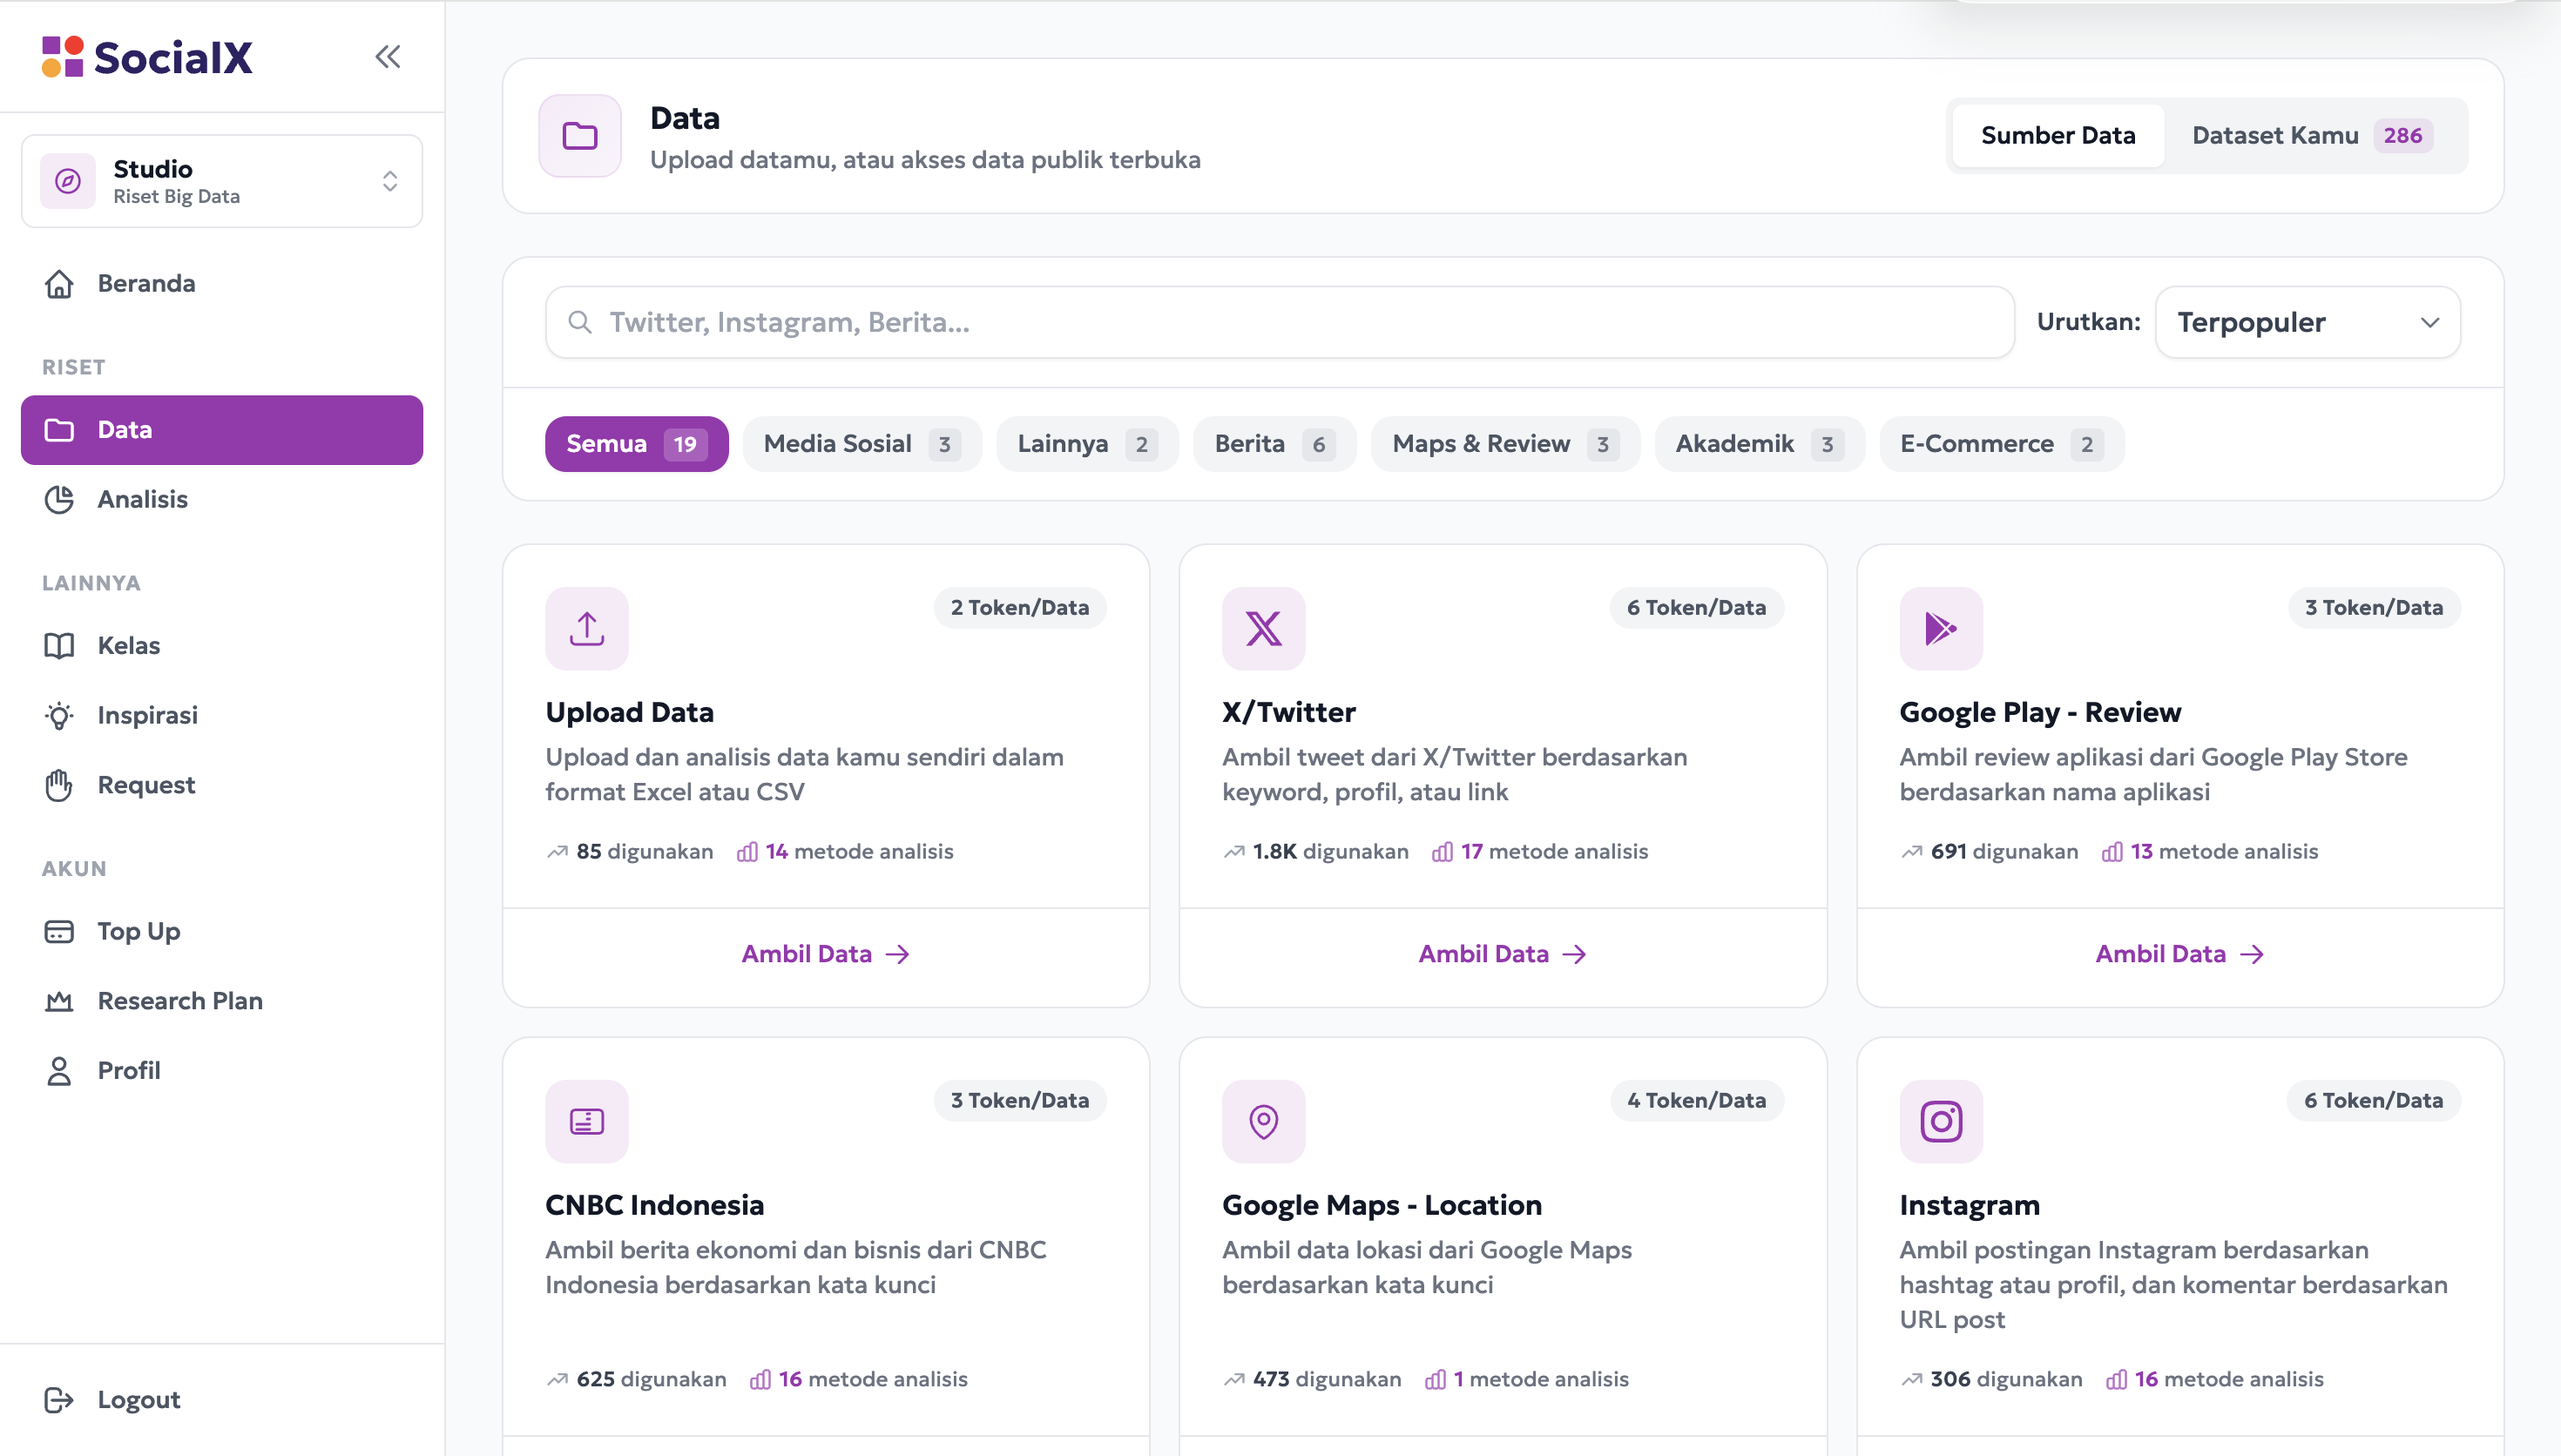Switch to the Dataset Kamu tab
The image size is (2561, 1456).
[x=2310, y=135]
